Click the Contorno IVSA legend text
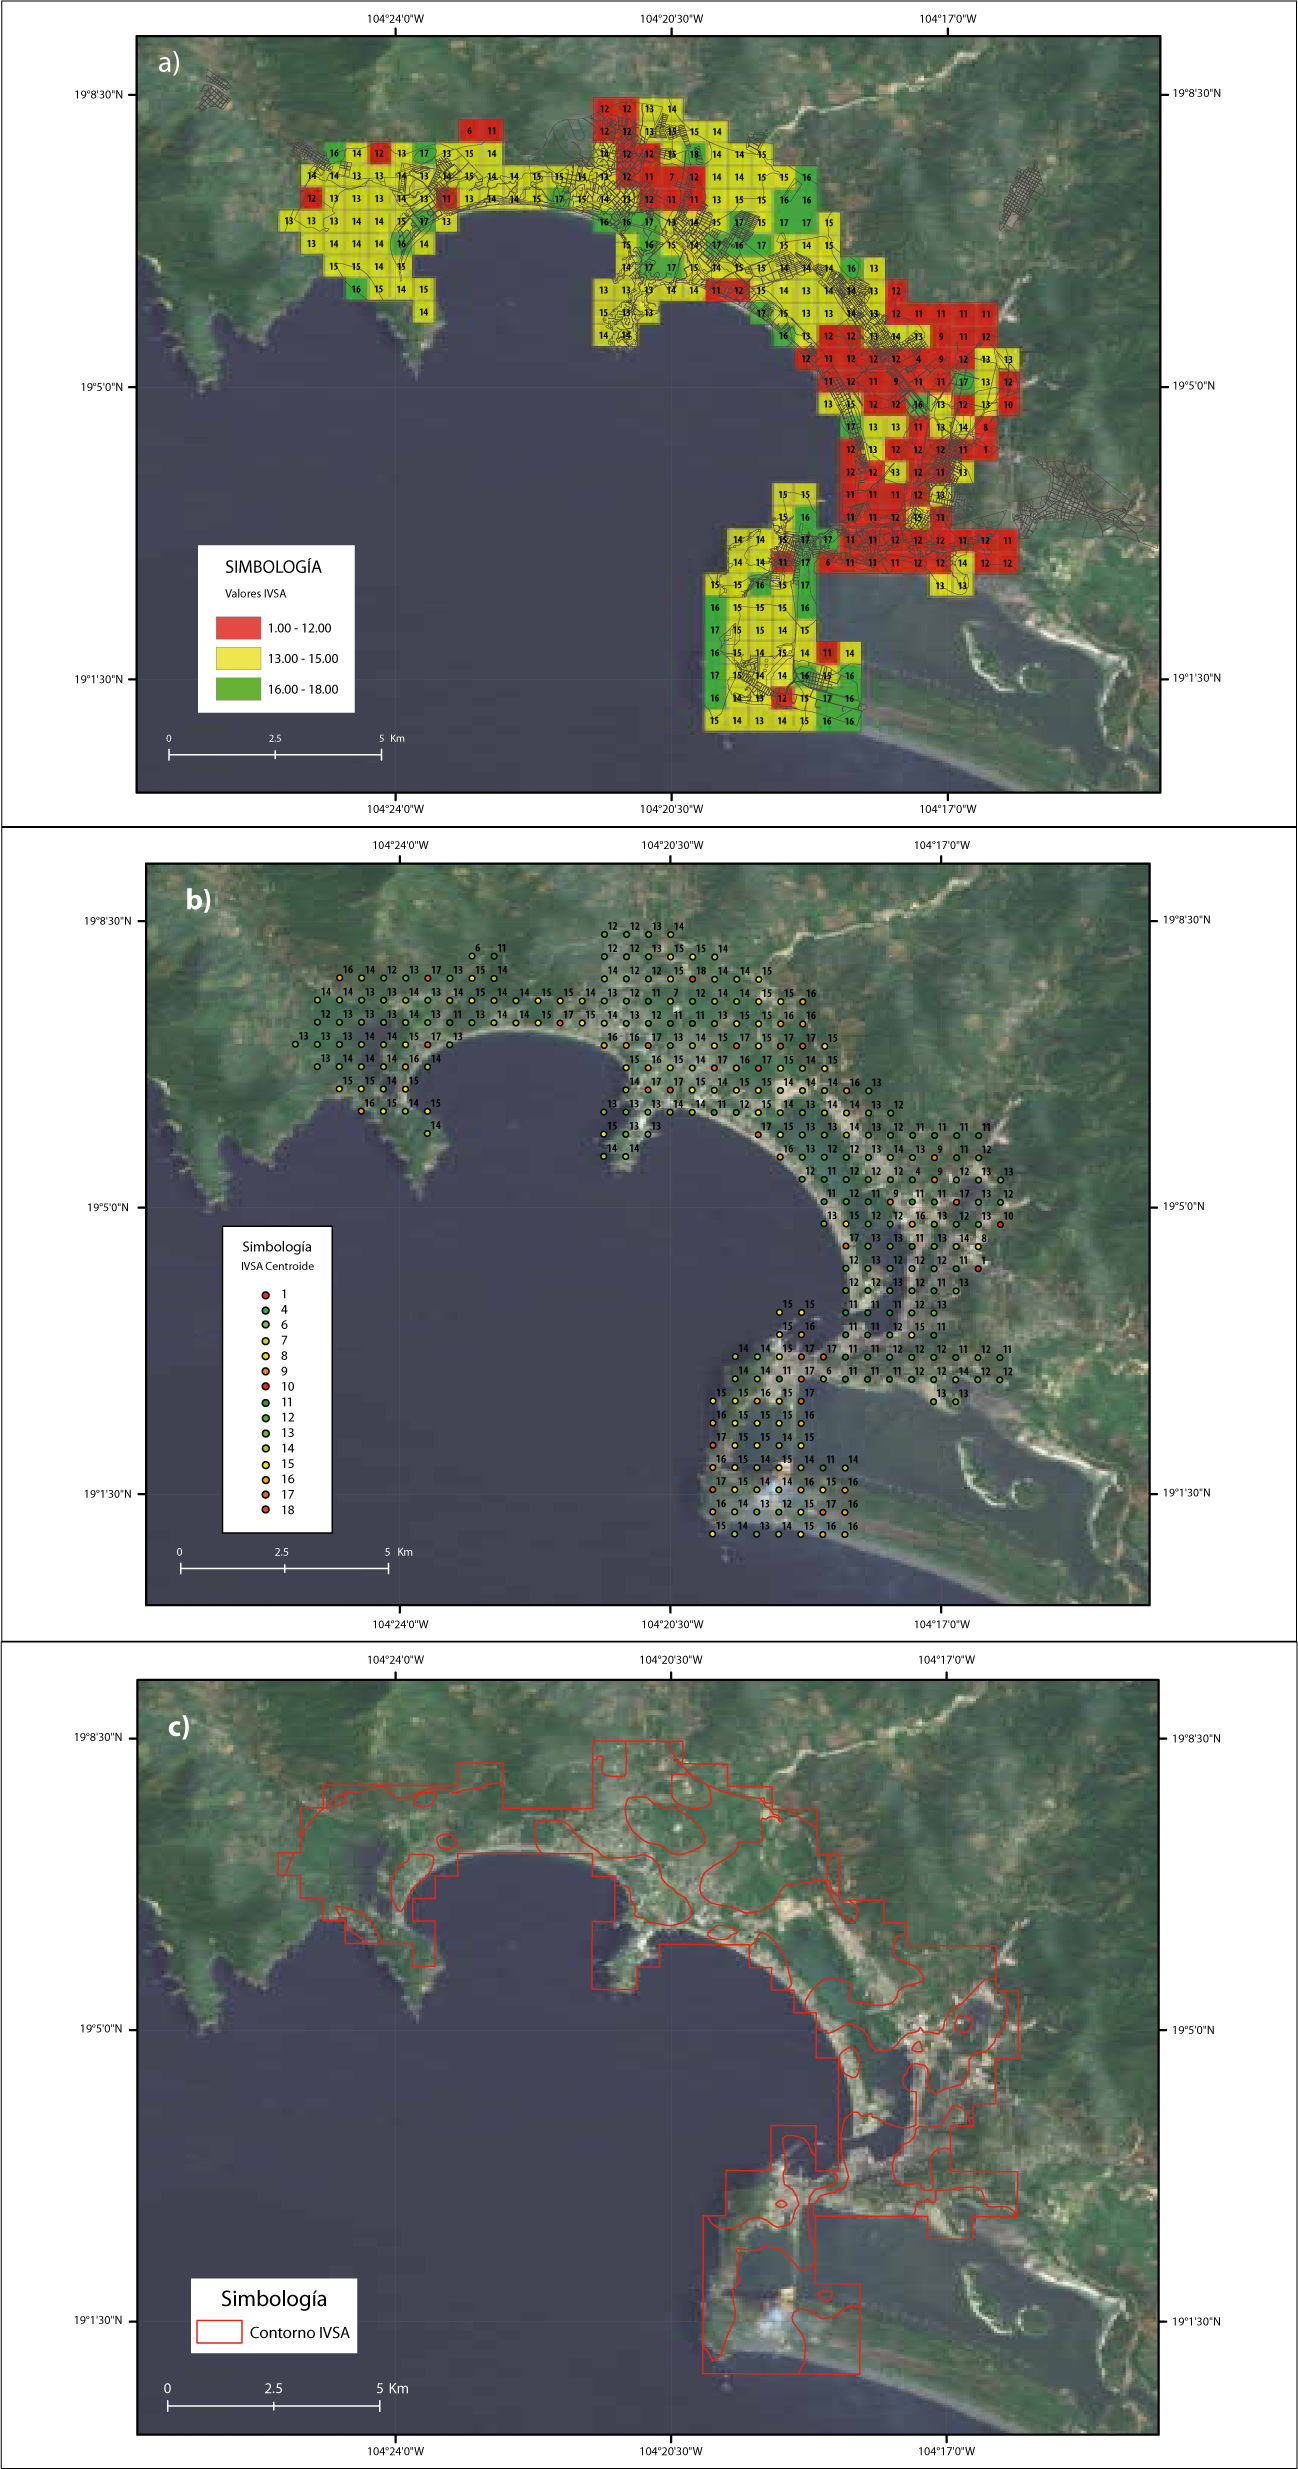This screenshot has height=2469, width=1298. tap(299, 2332)
